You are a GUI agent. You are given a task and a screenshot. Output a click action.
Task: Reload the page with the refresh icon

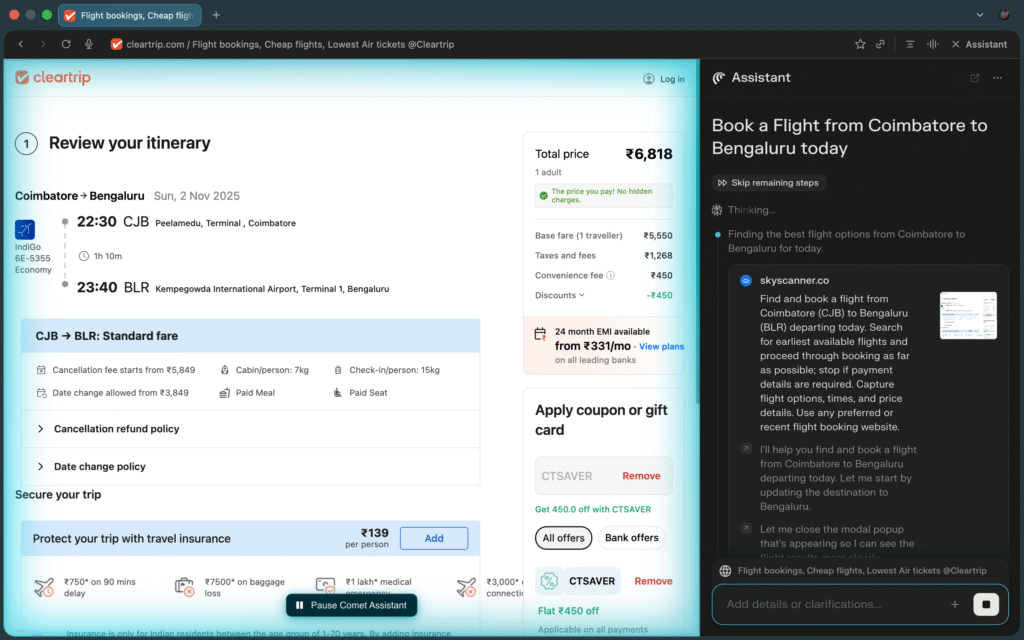pos(66,44)
